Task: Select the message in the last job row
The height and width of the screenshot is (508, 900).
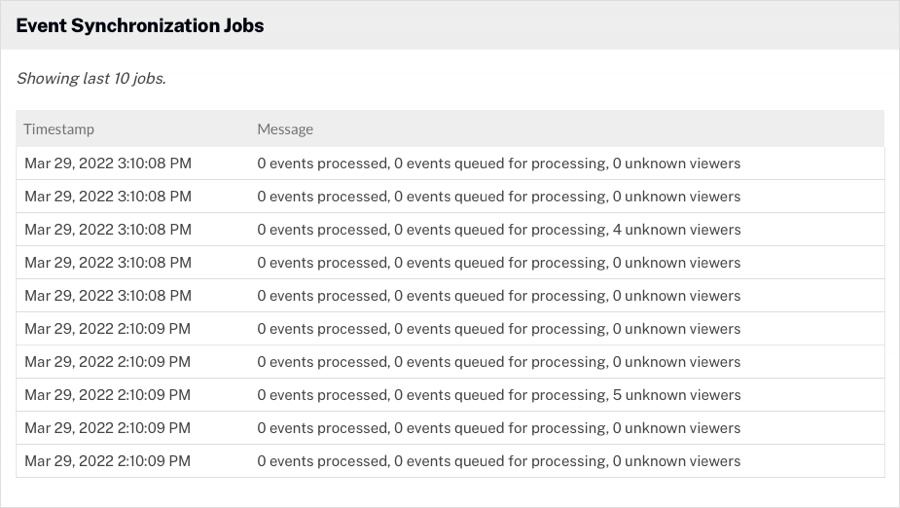Action: coord(498,461)
